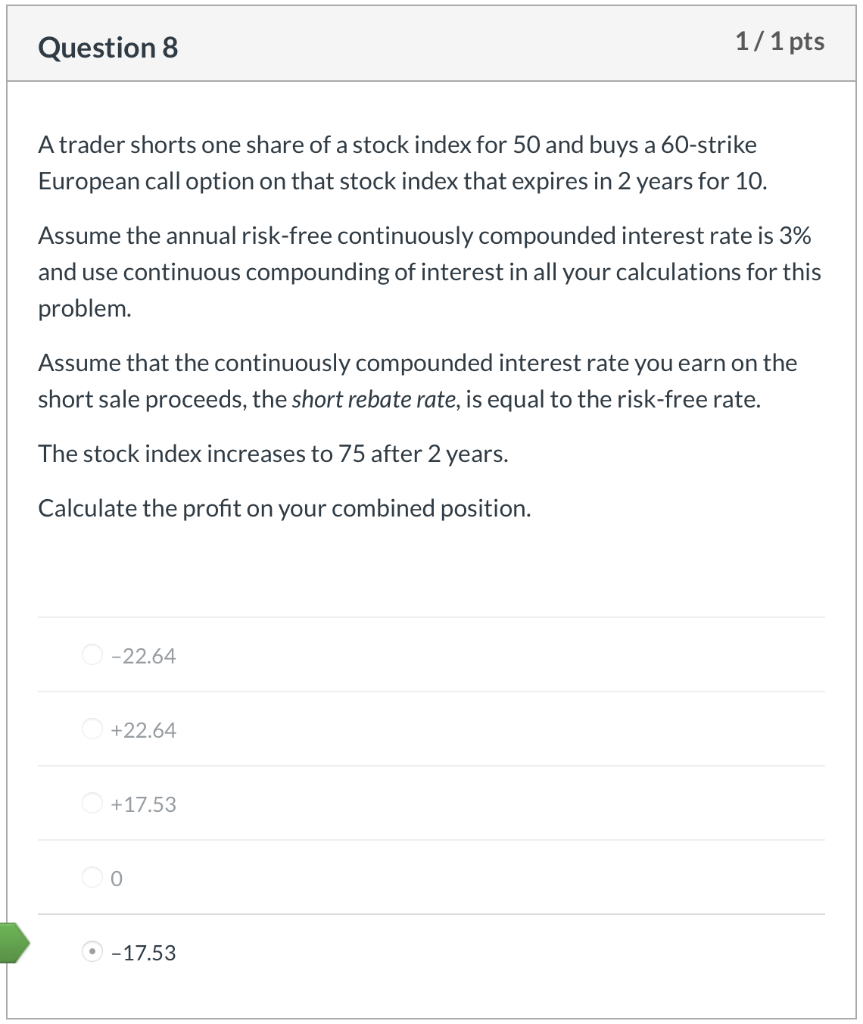Click the -17.53 answer row
This screenshot has height=1024, width=863.
coord(430,951)
